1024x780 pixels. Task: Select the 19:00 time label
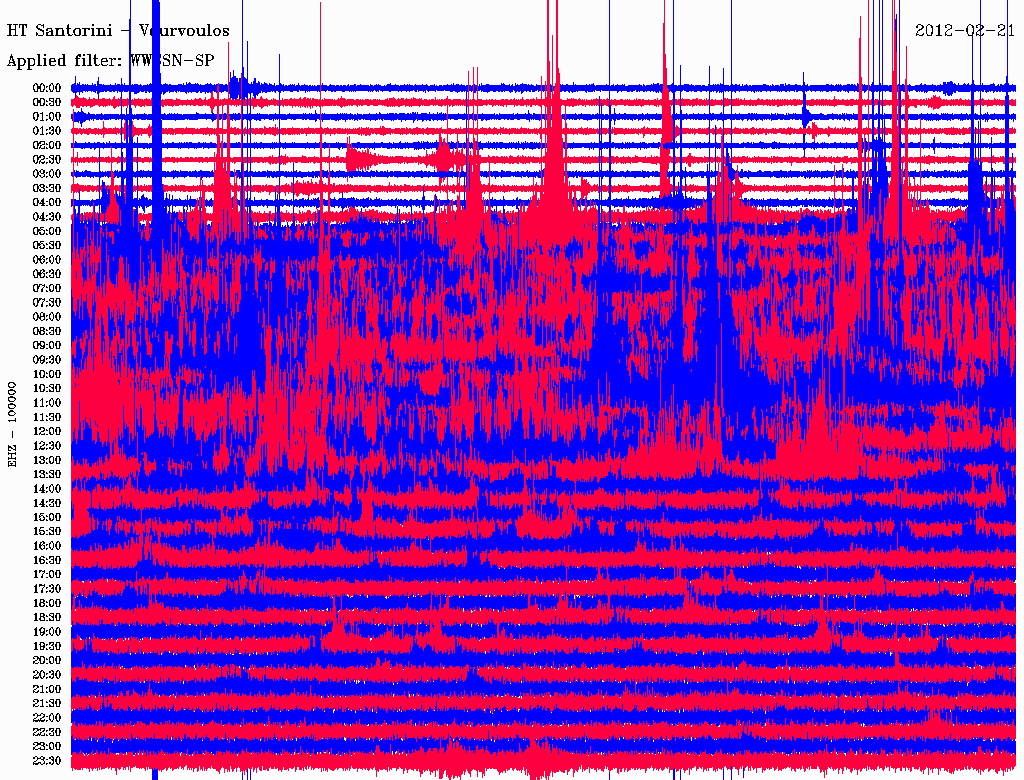coord(47,632)
